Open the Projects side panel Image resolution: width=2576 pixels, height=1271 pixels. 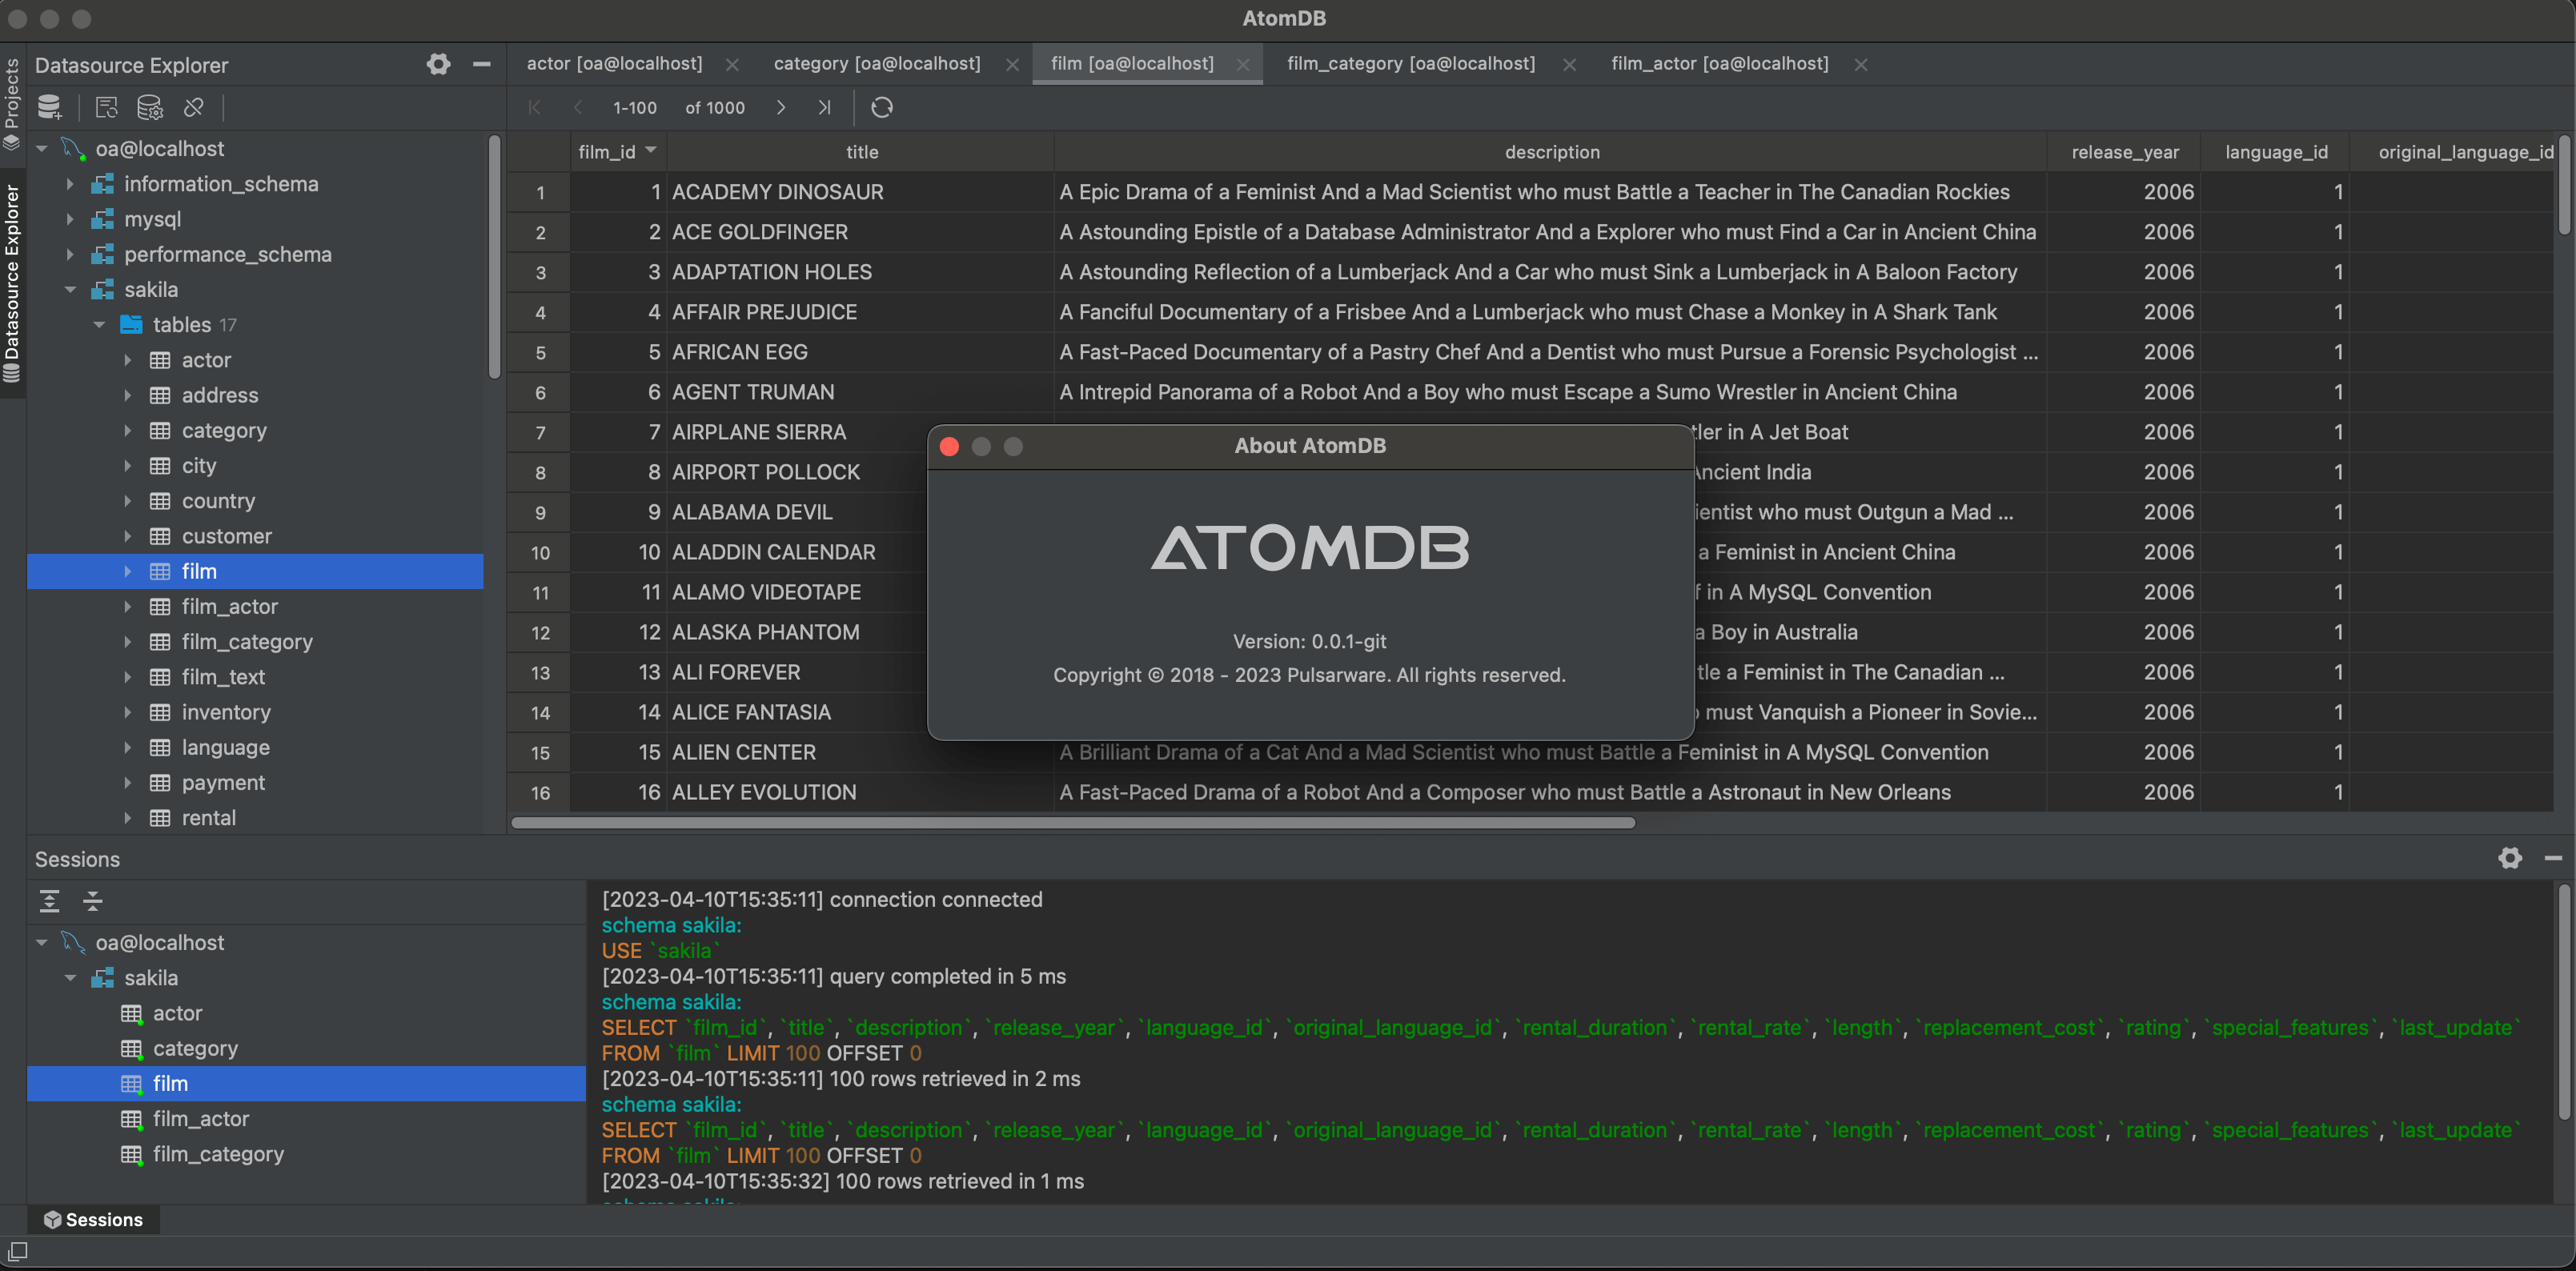click(x=12, y=103)
